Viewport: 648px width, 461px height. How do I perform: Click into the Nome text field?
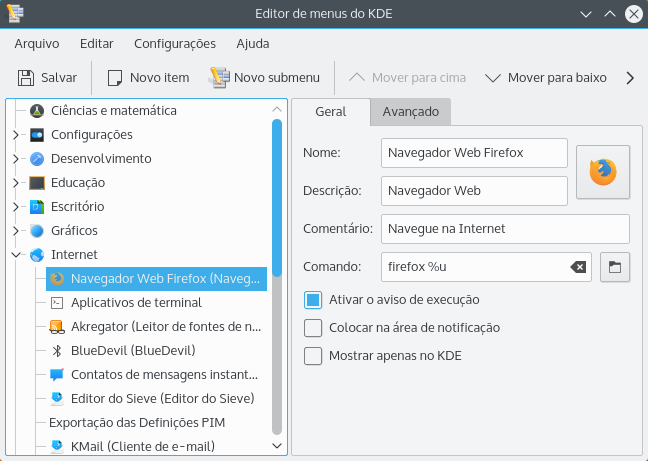(x=474, y=153)
